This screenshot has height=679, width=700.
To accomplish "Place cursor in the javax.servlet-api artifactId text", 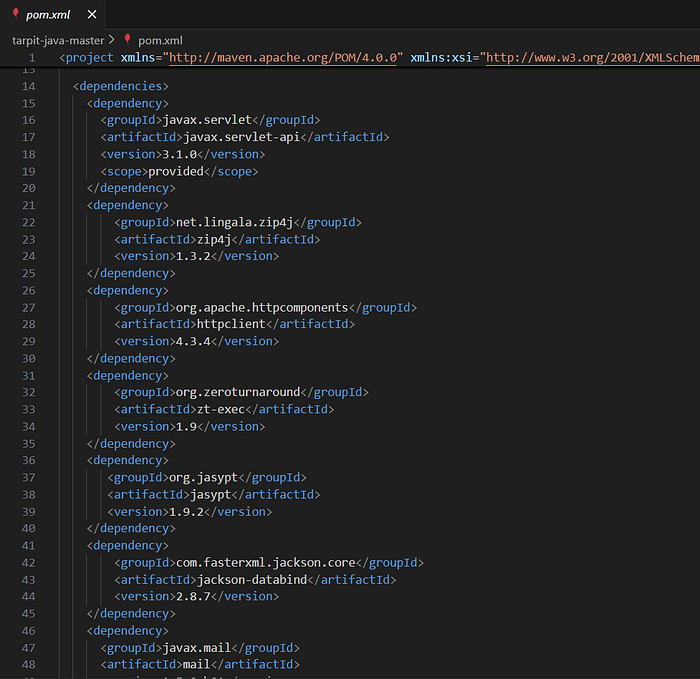I will (242, 137).
